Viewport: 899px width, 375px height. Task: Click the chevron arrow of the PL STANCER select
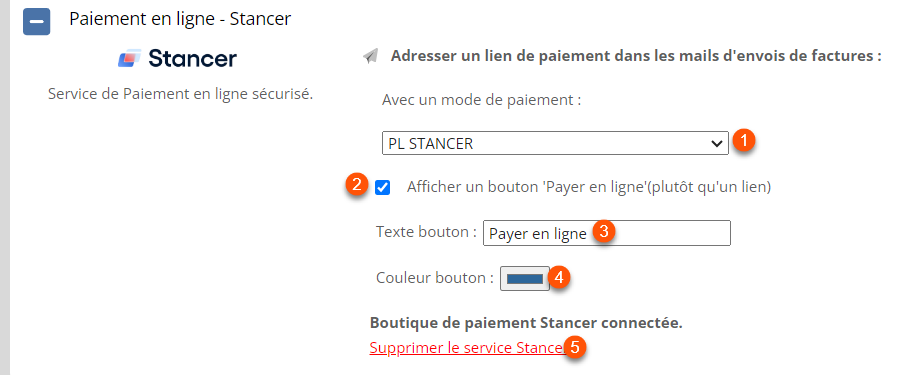click(716, 144)
